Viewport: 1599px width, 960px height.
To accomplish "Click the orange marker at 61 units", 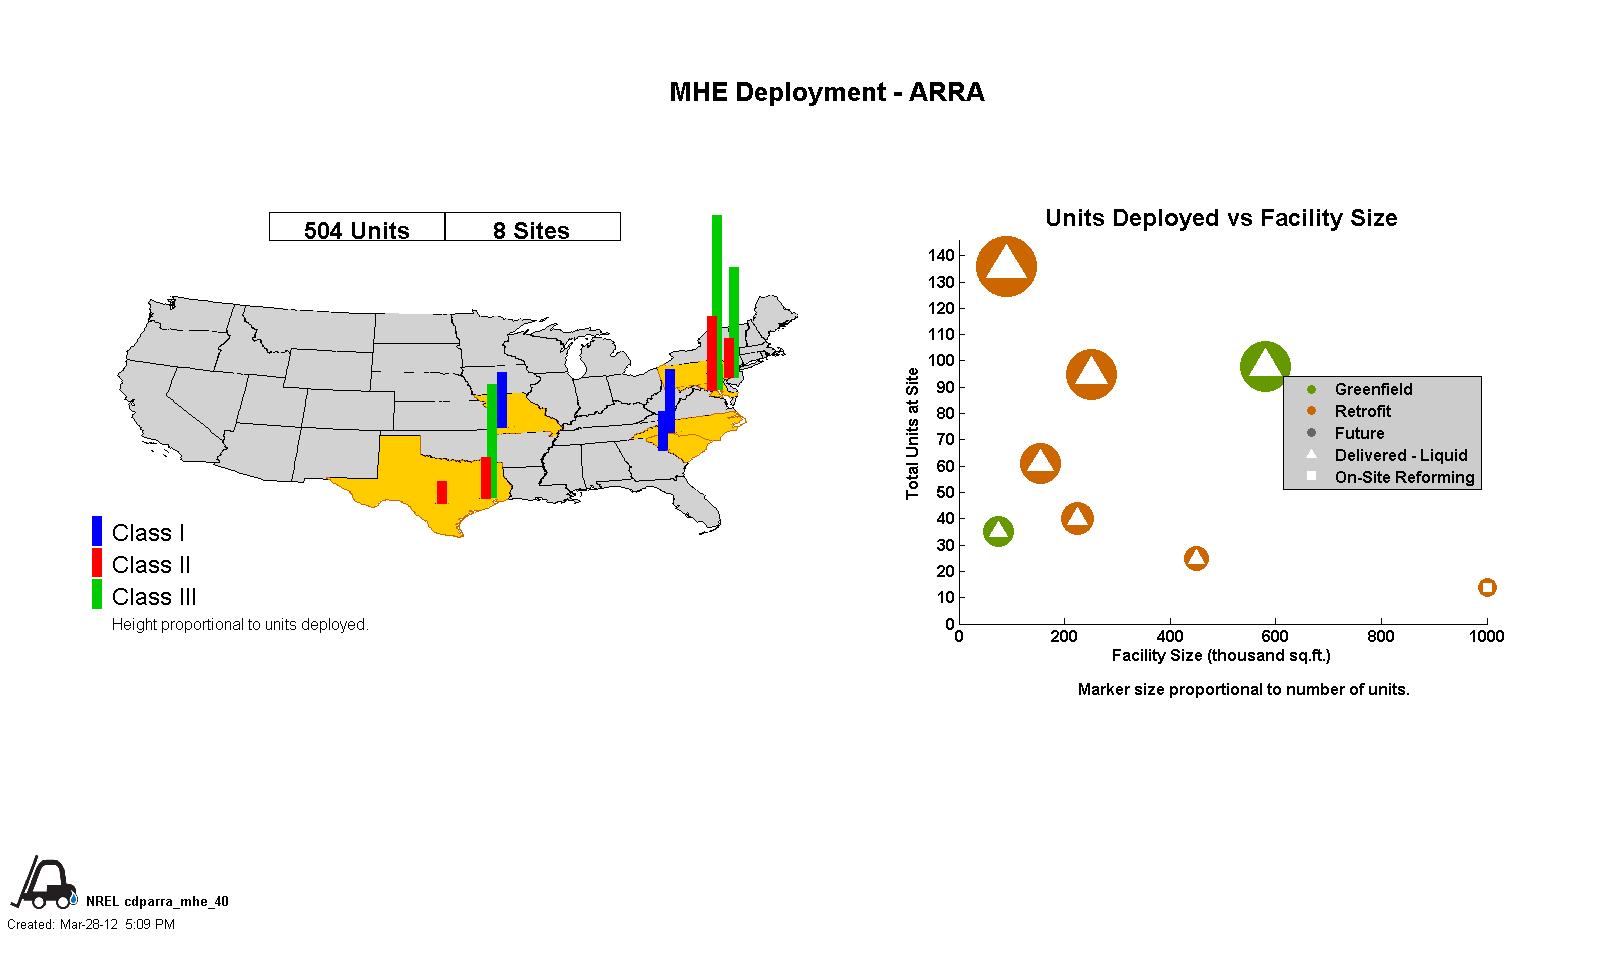I will [x=1040, y=463].
